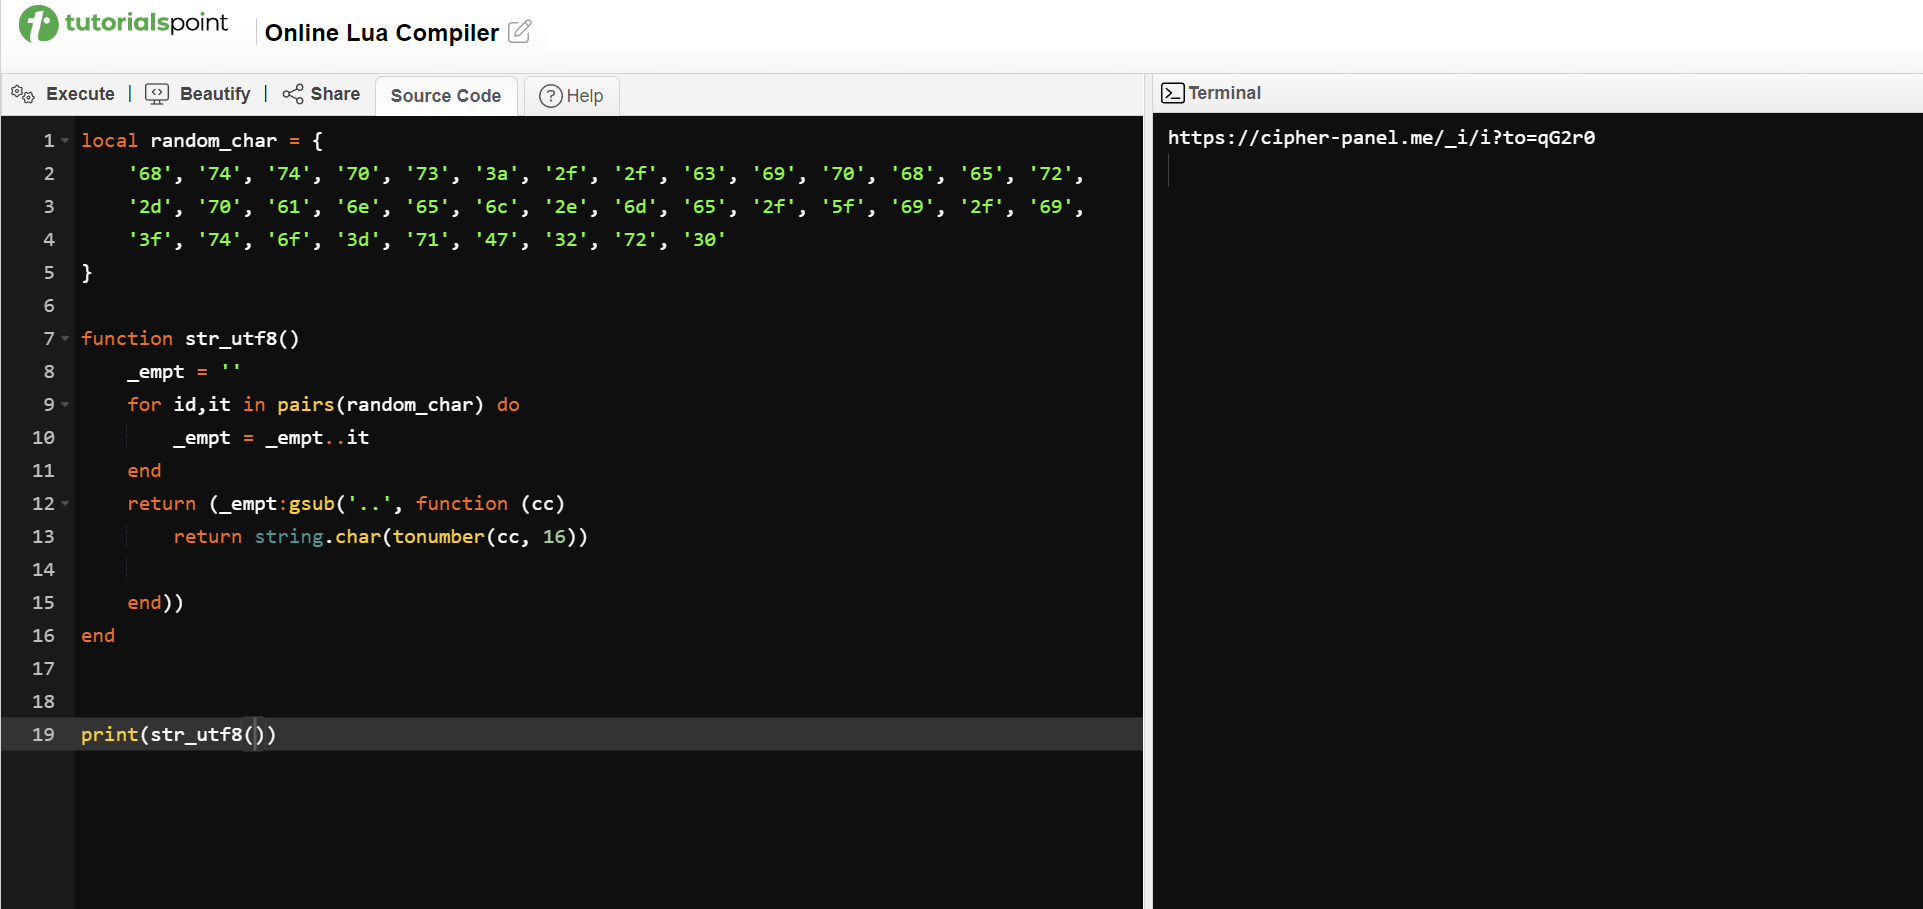Viewport: 1923px width, 909px height.
Task: Select the Terminal panel label
Action: pyautogui.click(x=1224, y=93)
